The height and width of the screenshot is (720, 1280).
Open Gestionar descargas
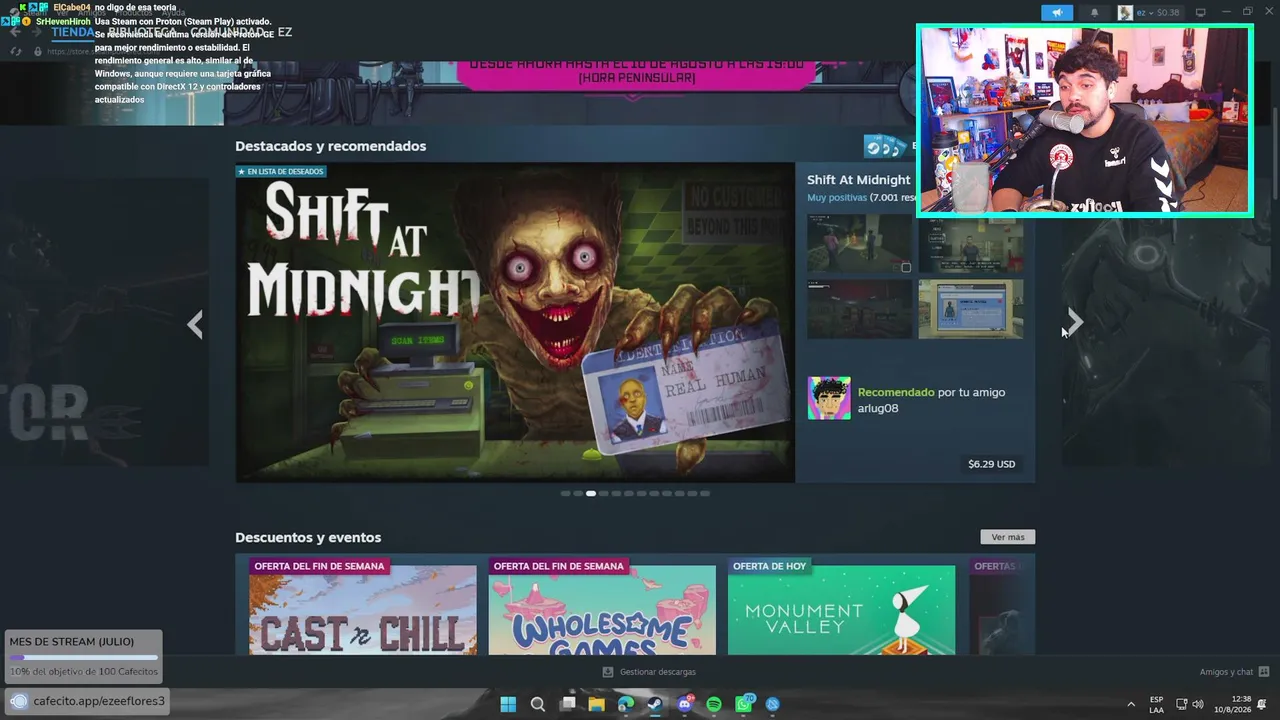tap(649, 672)
